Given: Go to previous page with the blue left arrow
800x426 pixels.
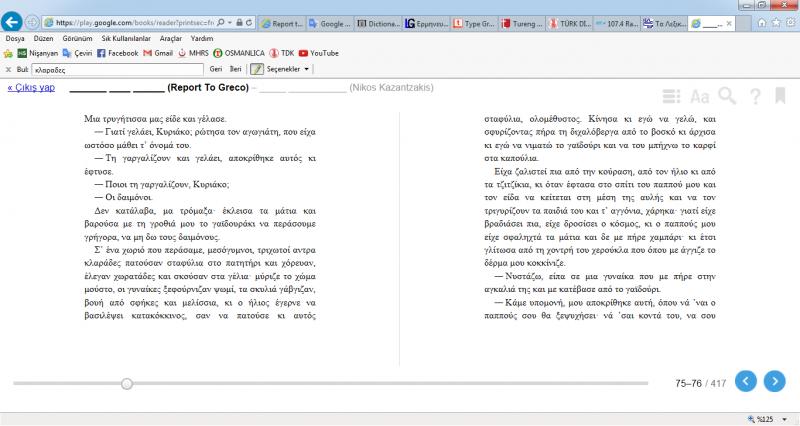Looking at the screenshot, I should [746, 381].
